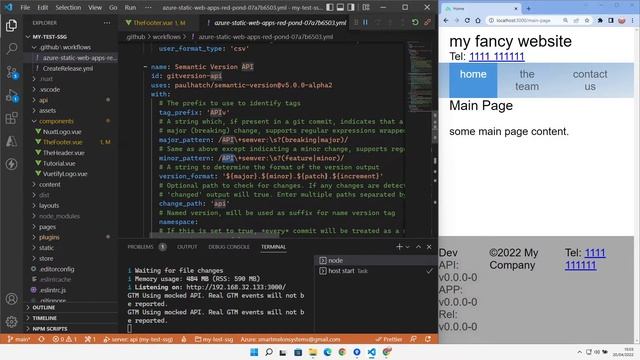Click the debug Disconnect icon
This screenshot has height=360, width=640.
pos(427,22)
